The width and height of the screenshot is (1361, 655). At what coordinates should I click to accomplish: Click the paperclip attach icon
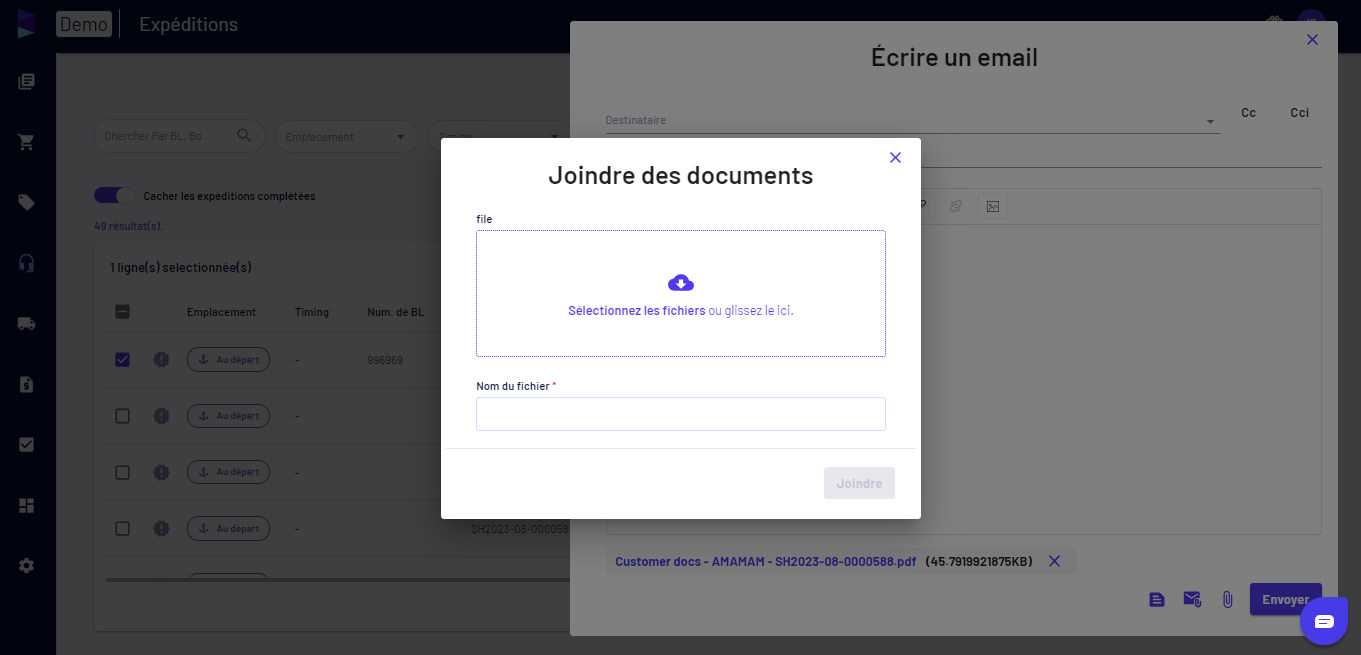(1227, 599)
